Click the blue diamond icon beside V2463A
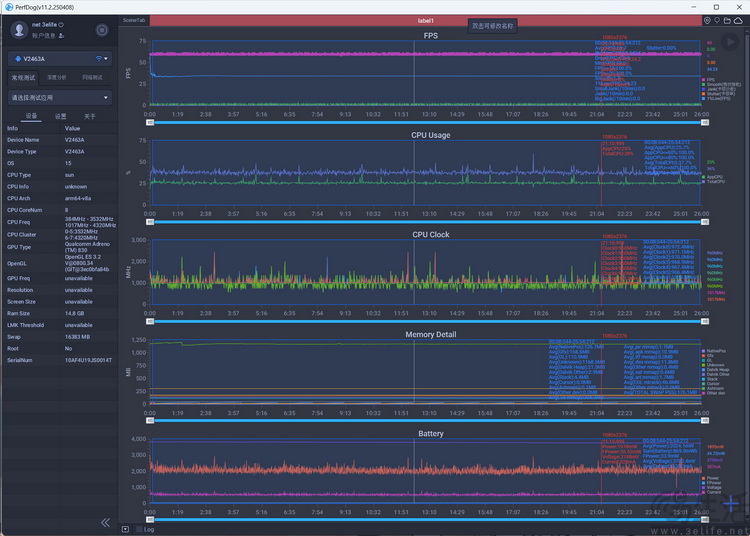The image size is (750, 536). pos(18,59)
